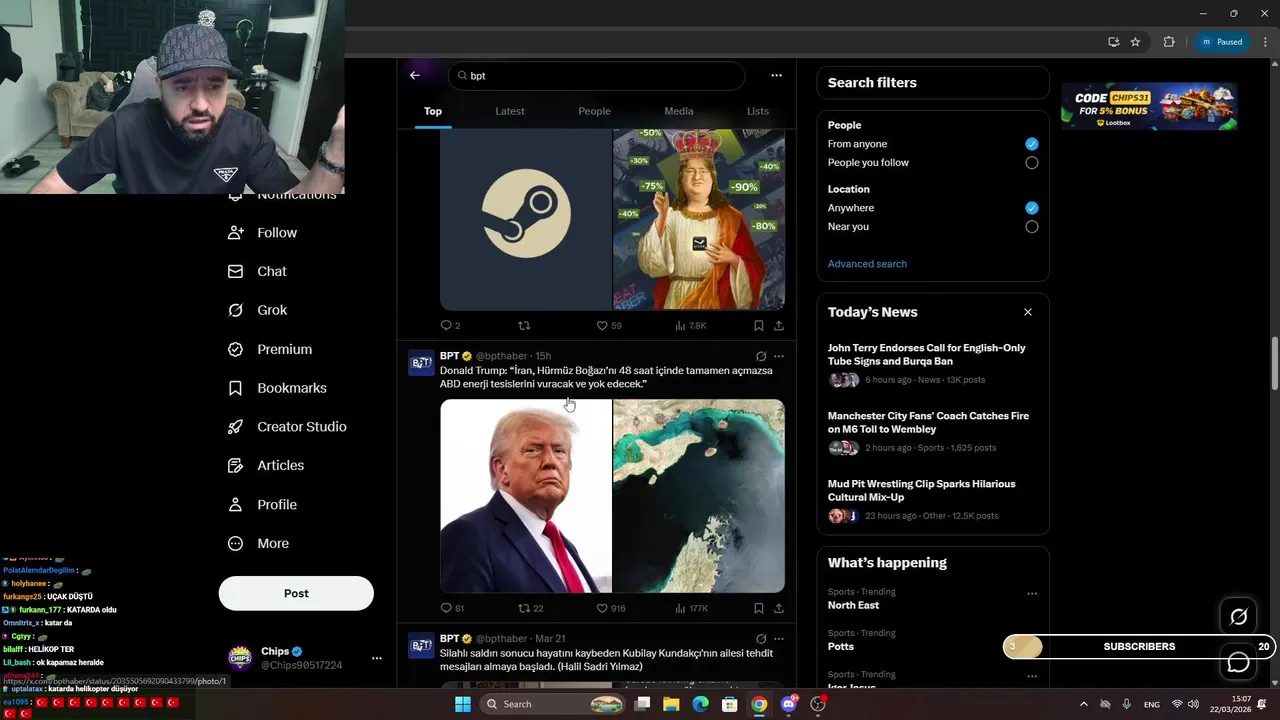Open the Paused Chrome profile button
The image size is (1280, 720).
[1221, 42]
